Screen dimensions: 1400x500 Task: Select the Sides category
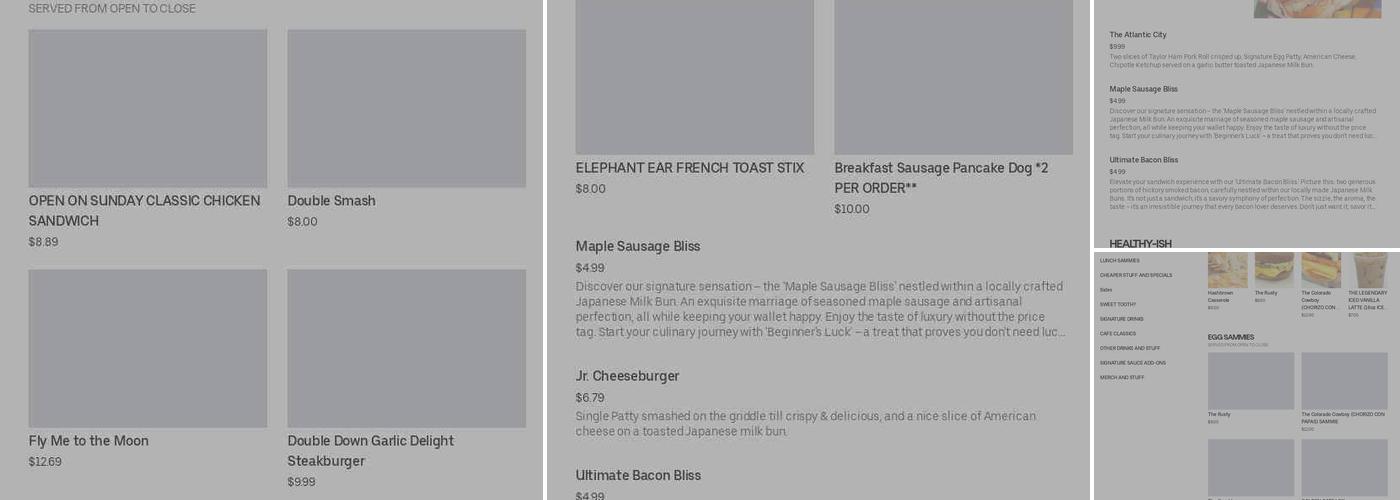(1106, 290)
